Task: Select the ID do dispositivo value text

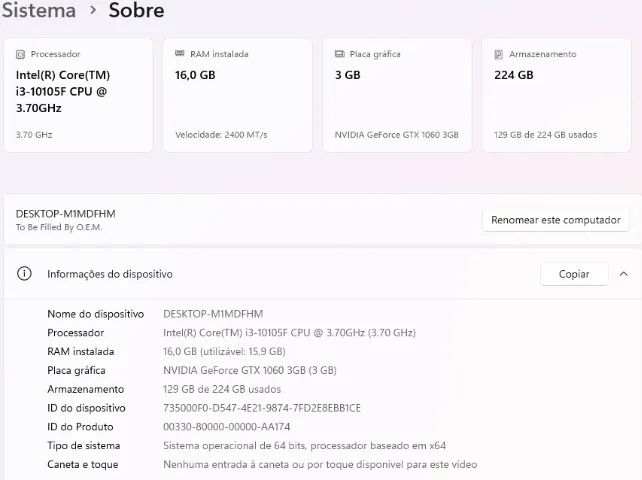Action: coord(262,408)
